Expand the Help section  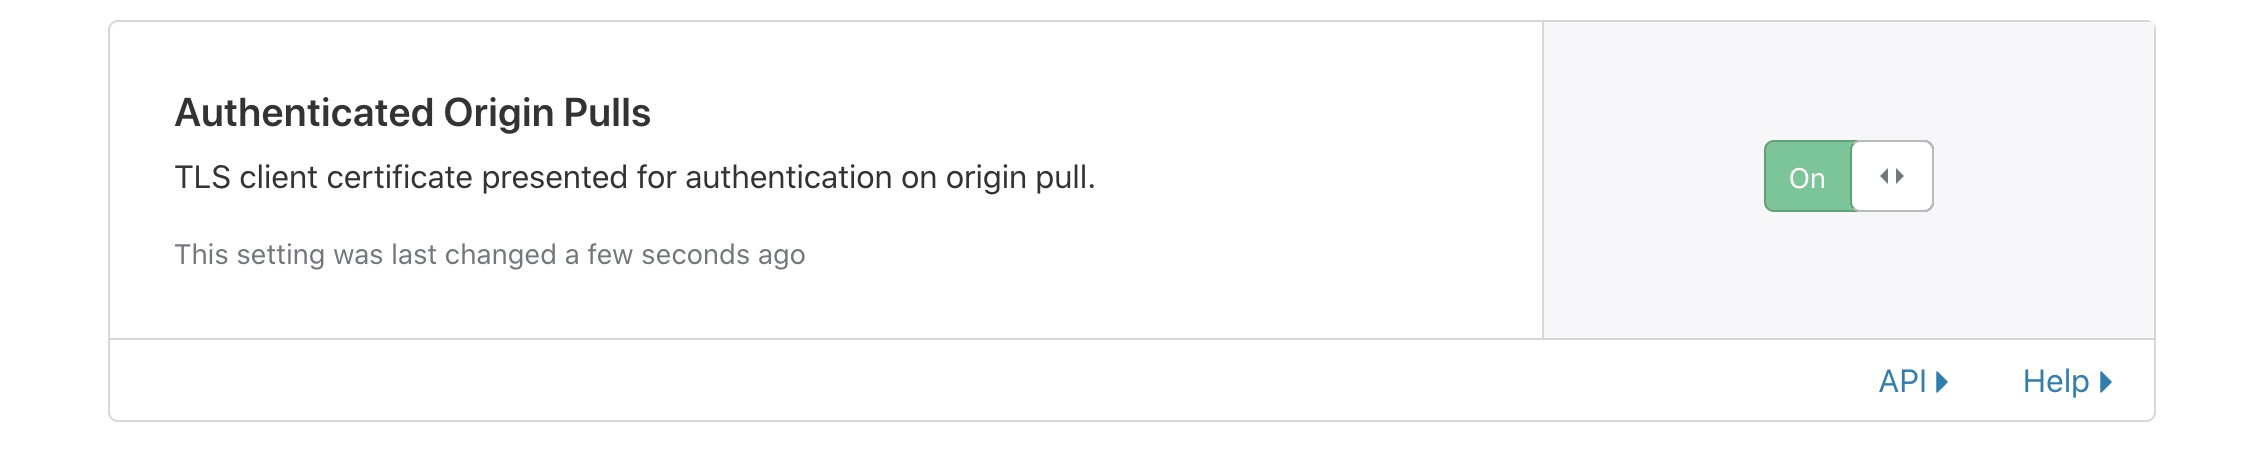tap(2067, 381)
